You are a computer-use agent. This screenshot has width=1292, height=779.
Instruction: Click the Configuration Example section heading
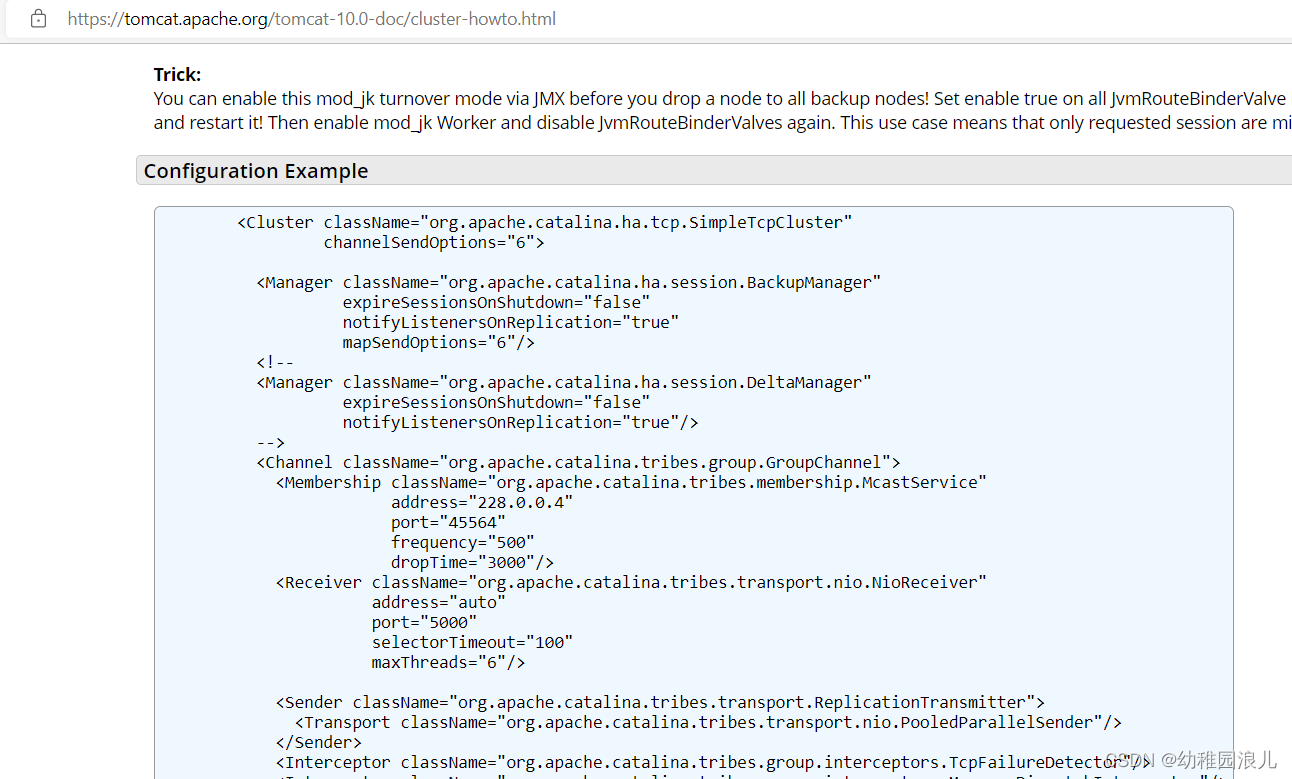coord(256,171)
